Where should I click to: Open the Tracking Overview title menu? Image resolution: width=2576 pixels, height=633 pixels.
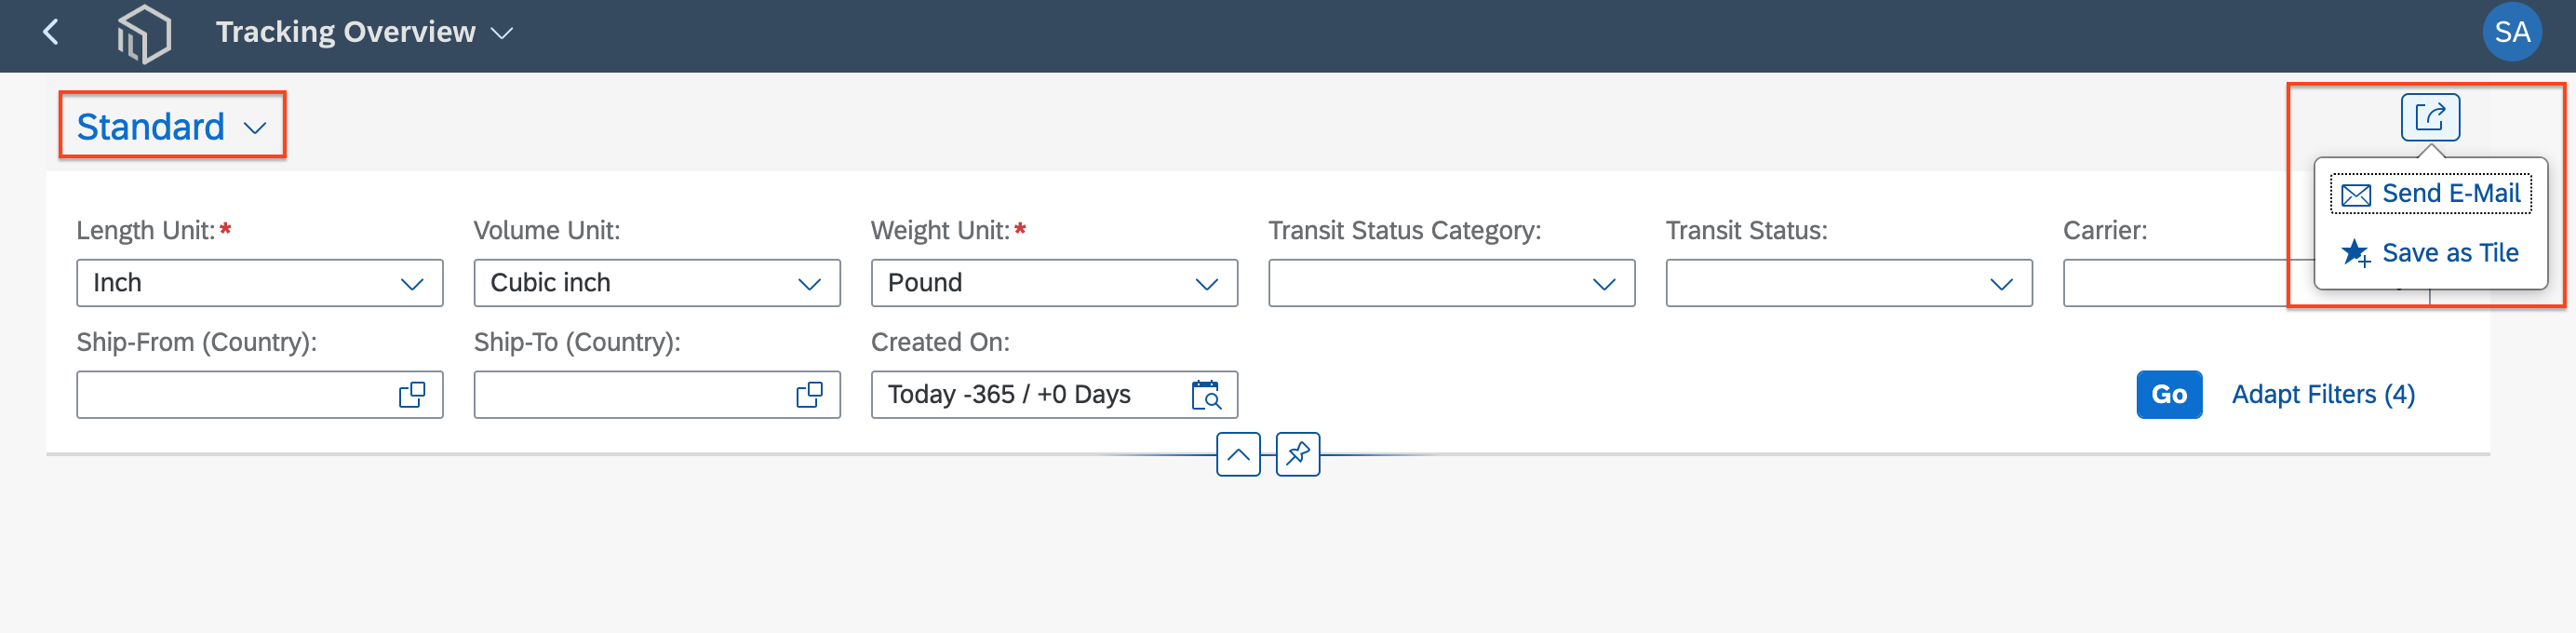pyautogui.click(x=365, y=32)
